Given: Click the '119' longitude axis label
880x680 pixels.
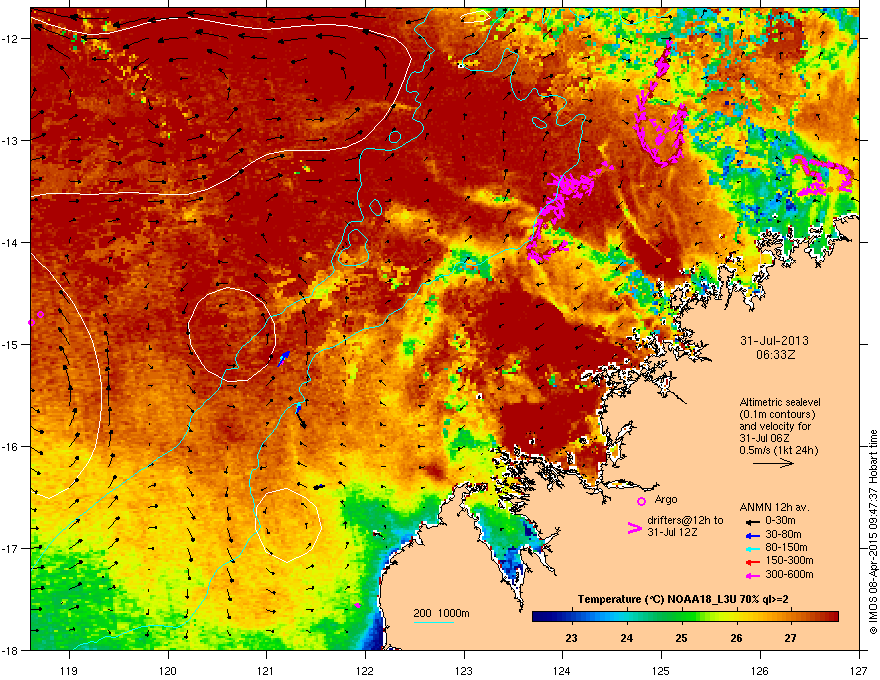Looking at the screenshot, I should pos(70,670).
